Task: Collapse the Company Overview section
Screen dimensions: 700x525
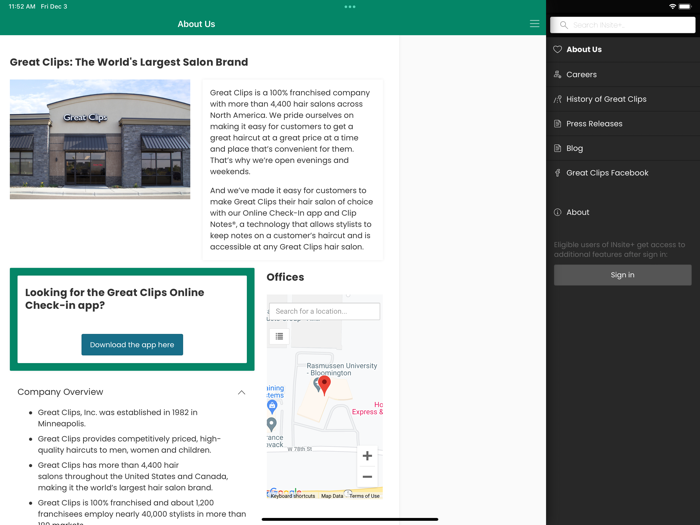Action: (x=242, y=392)
